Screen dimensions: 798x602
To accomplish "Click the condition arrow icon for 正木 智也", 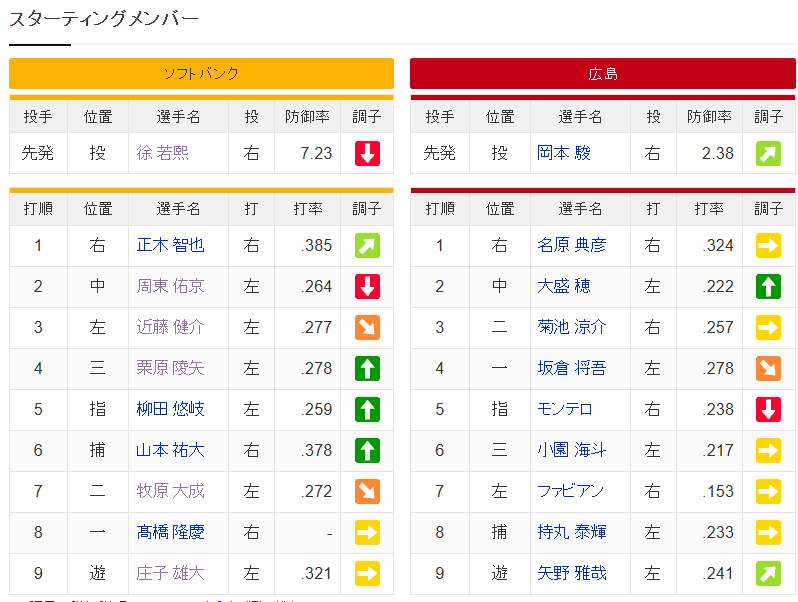I will [367, 245].
